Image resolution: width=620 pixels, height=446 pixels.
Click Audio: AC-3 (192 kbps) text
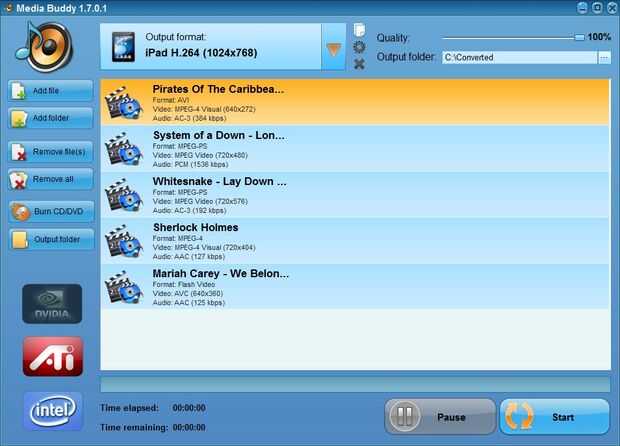pyautogui.click(x=189, y=210)
